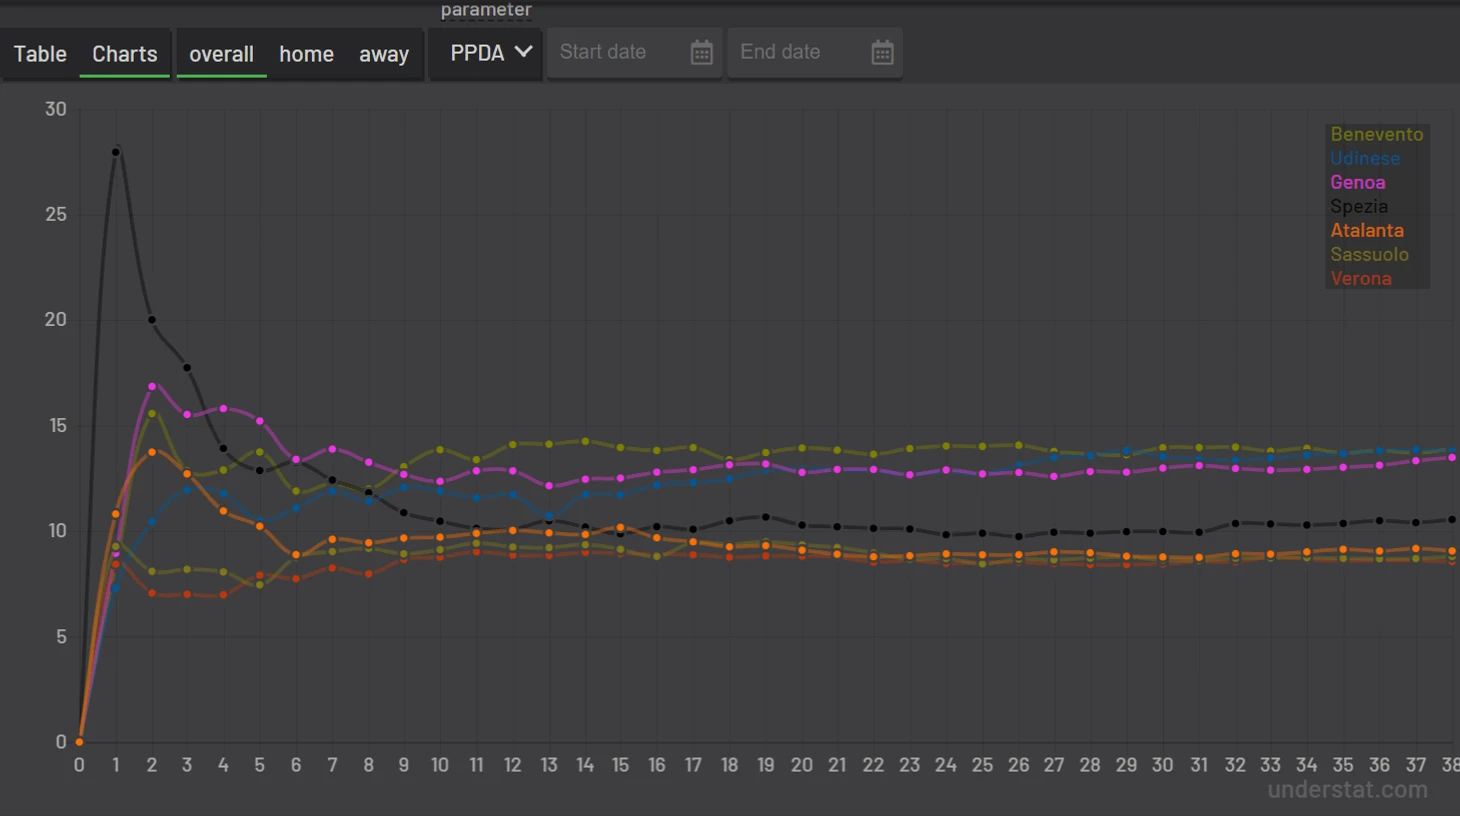
Task: Click Spezia's black data point at matchday 3
Action: 187,368
